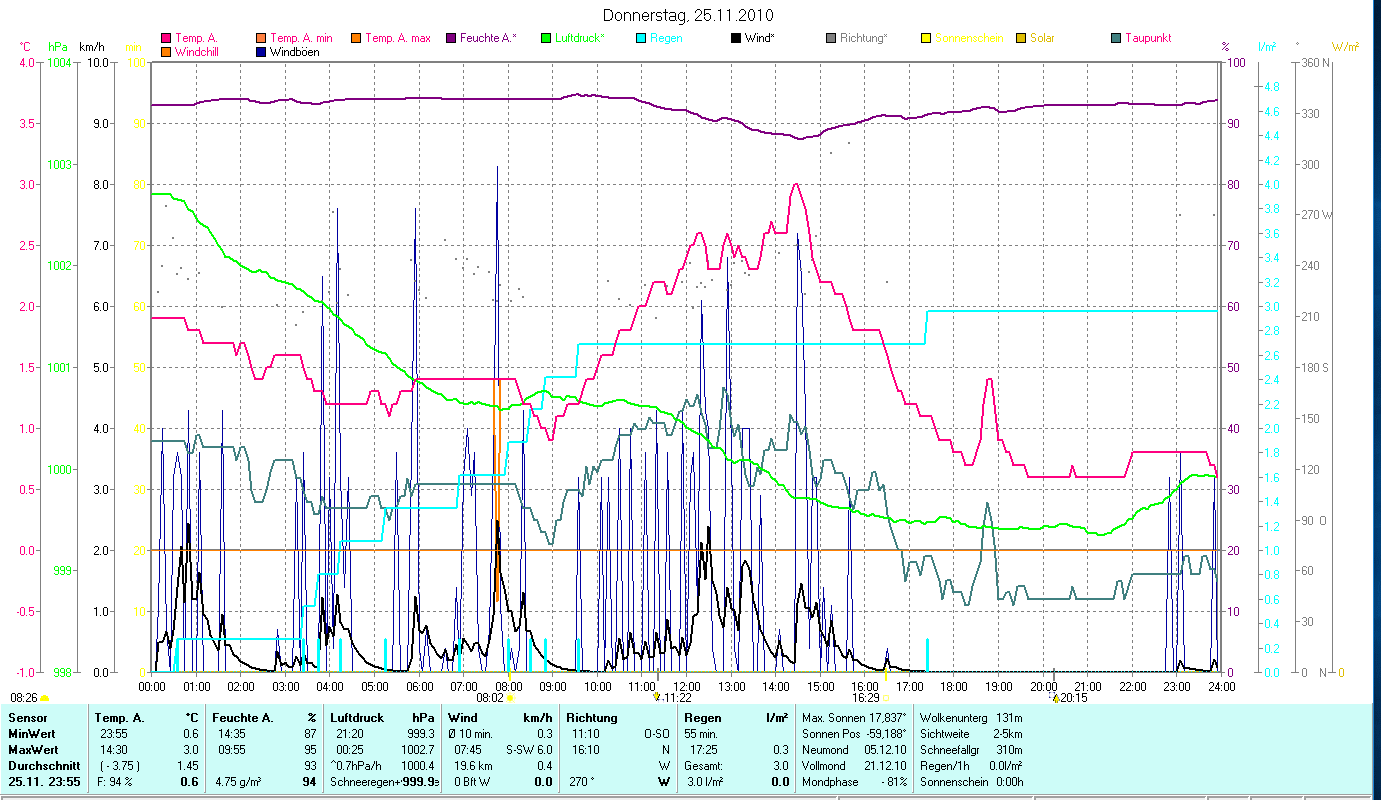Screen dimensions: 1381x800
Task: Click the sunrise sun icon beside 08:26
Action: (44, 698)
